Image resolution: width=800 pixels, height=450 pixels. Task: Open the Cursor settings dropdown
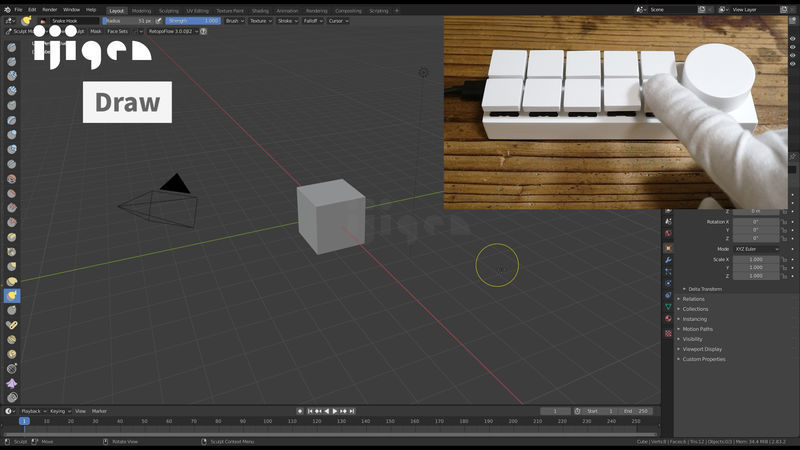click(338, 21)
